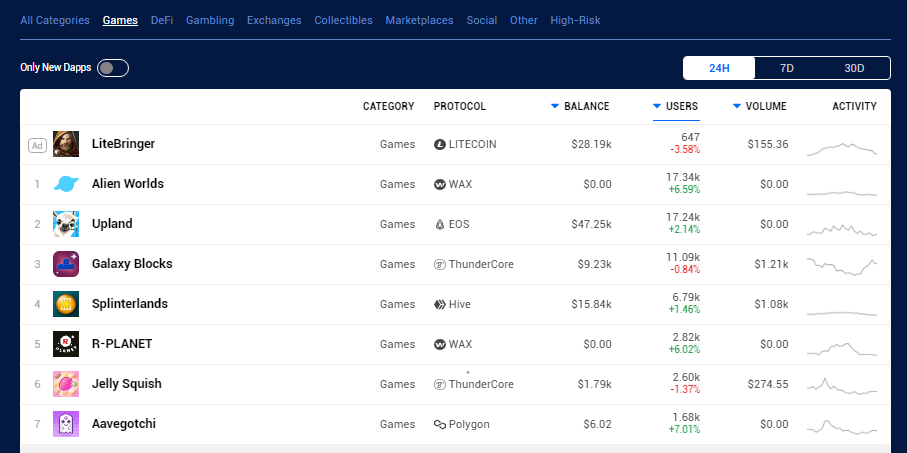View LiteBringer activity sparkline chart
The image size is (907, 453).
842,149
